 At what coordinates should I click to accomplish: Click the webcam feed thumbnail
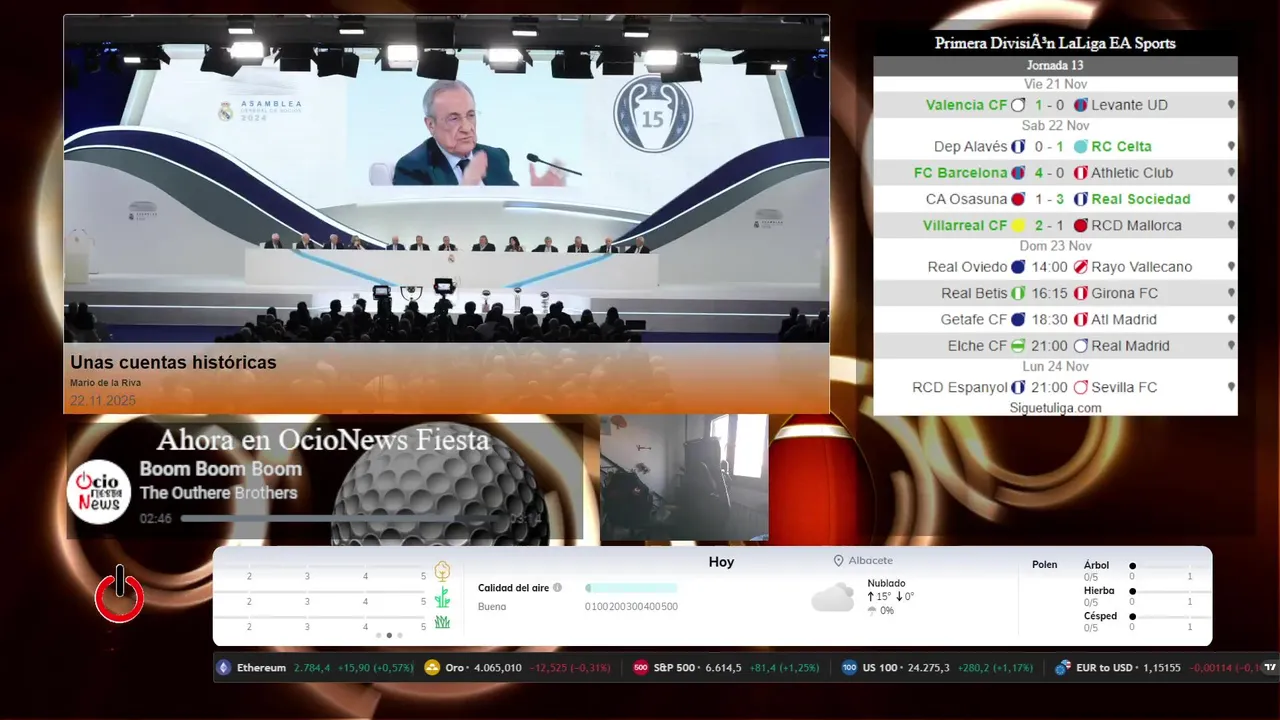point(684,478)
